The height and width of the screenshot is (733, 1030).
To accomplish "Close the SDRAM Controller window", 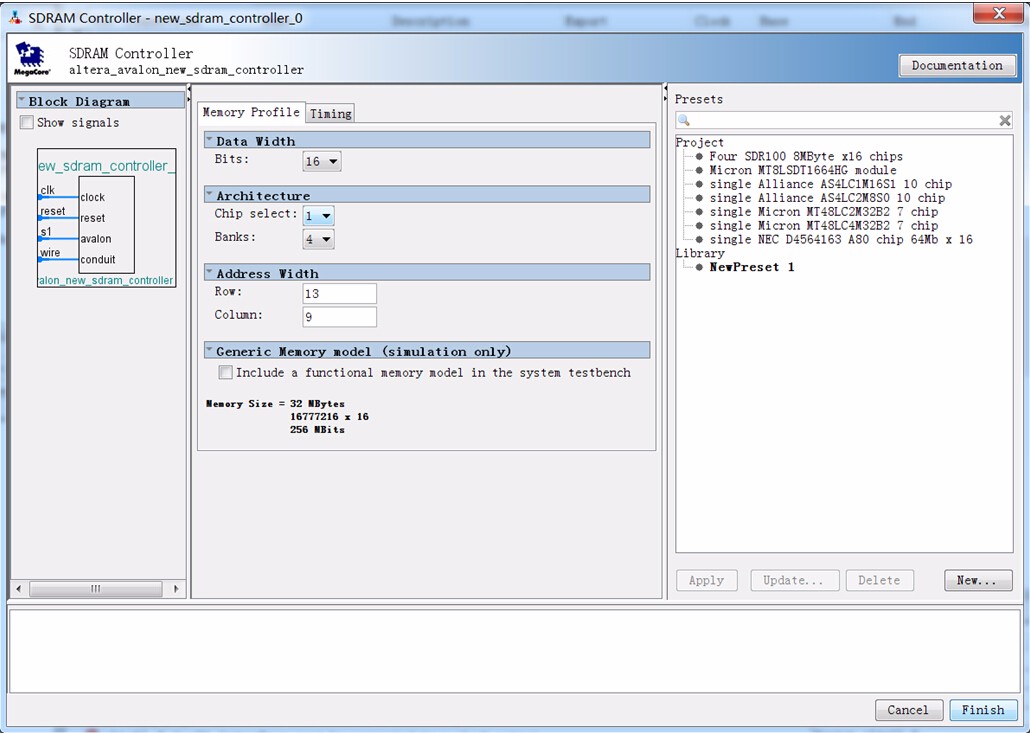I will click(998, 13).
